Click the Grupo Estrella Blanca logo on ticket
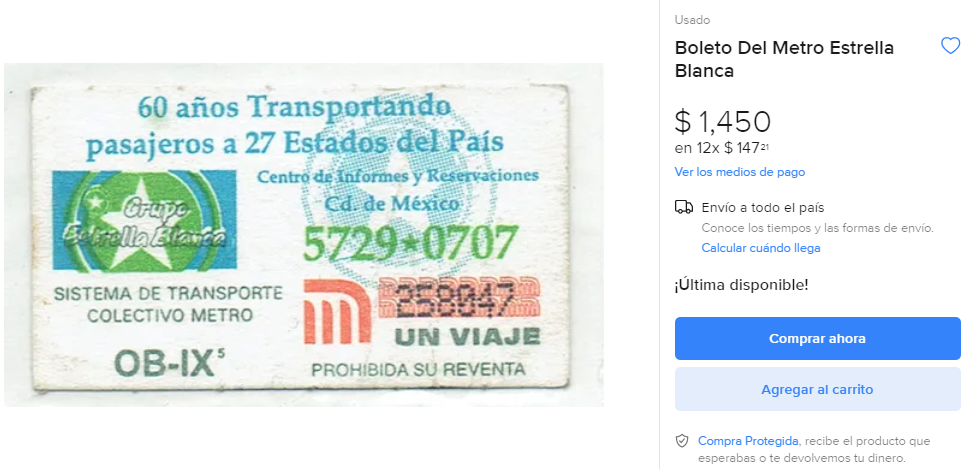Screen dimensions: 973x470 [x=144, y=220]
